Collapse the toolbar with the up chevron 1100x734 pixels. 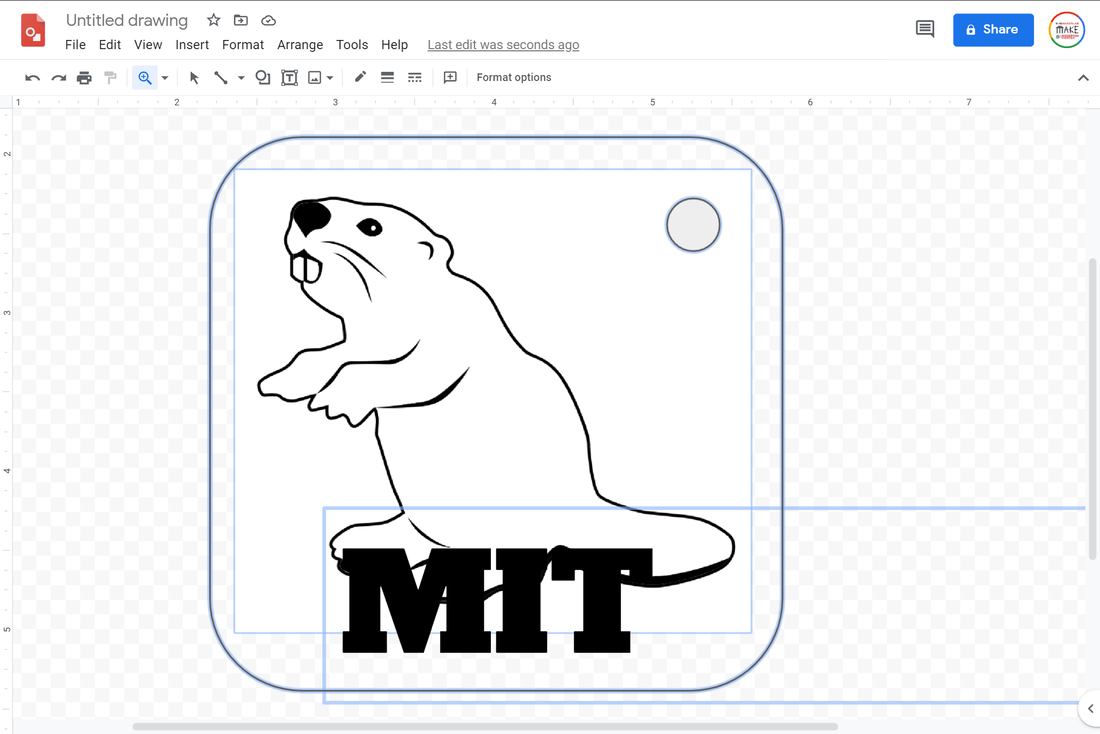[x=1083, y=78]
